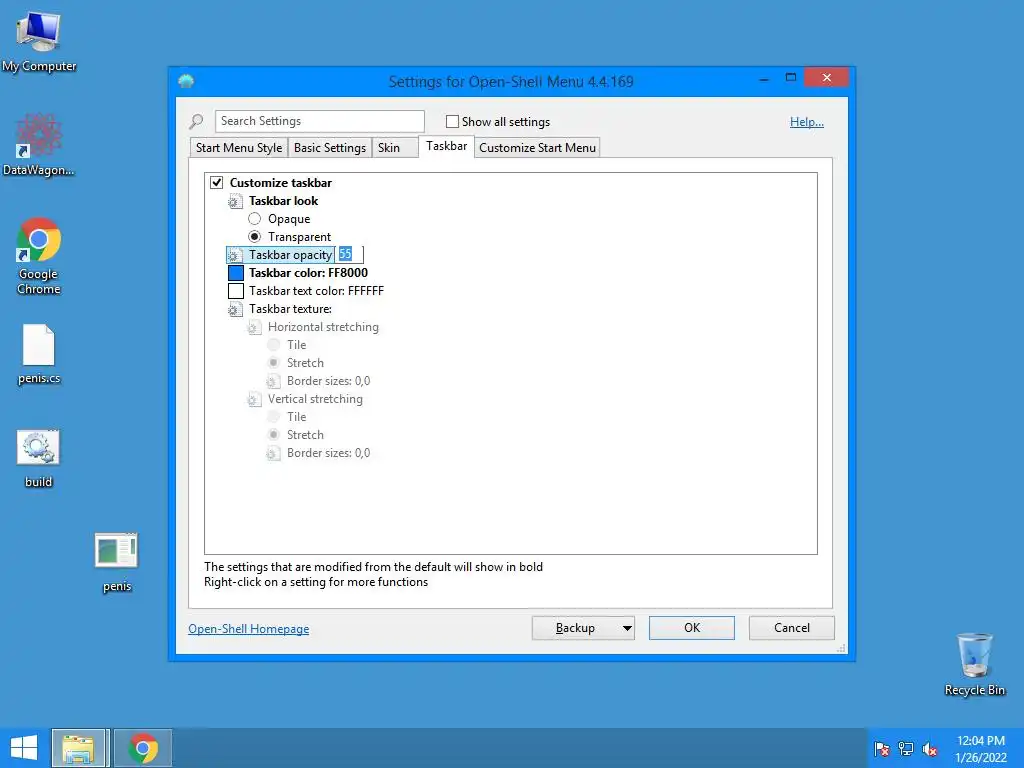The height and width of the screenshot is (768, 1024).
Task: Open the Help link
Action: pos(807,122)
